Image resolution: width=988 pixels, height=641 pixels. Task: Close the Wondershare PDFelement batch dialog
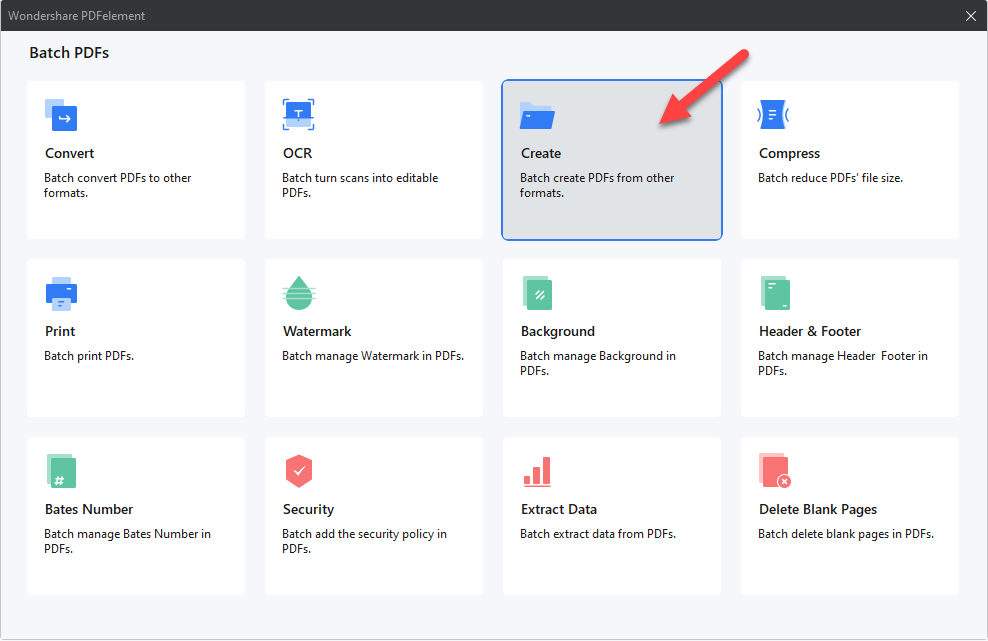pyautogui.click(x=970, y=15)
